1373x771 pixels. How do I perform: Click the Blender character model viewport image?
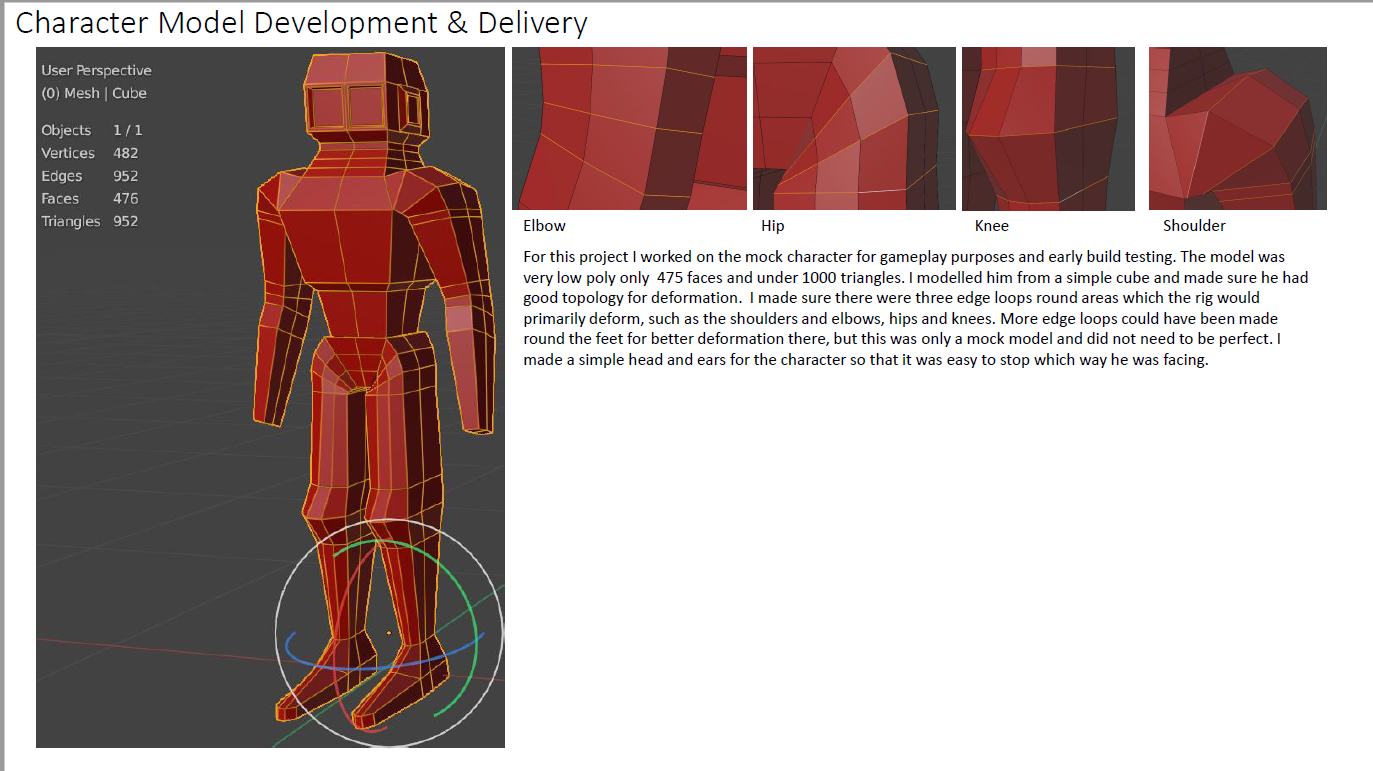click(270, 397)
